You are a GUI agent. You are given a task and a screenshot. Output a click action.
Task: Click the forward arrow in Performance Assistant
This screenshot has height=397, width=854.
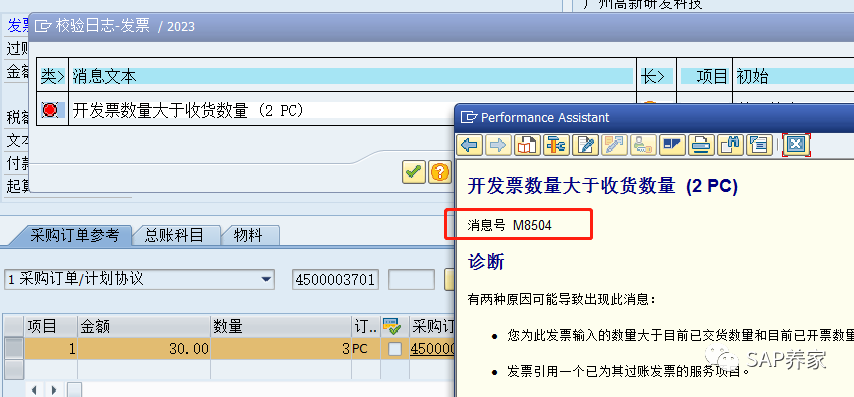(x=498, y=145)
